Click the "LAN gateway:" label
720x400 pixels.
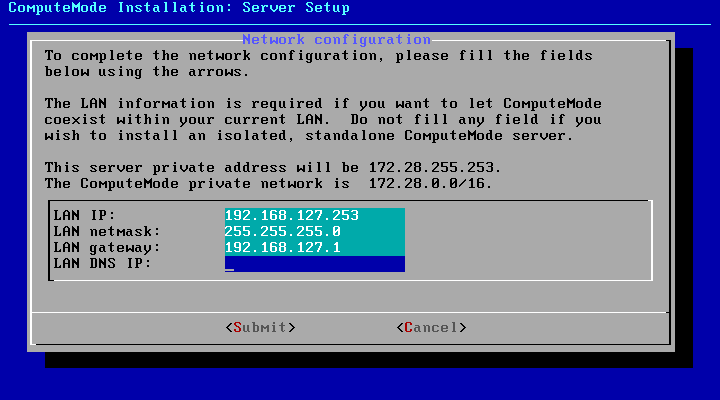107,248
